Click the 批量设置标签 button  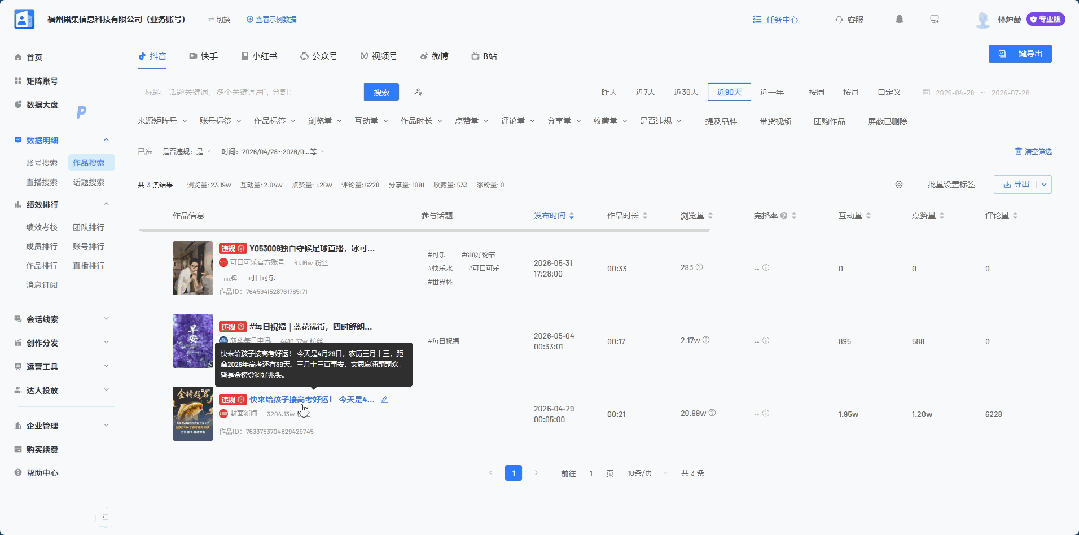951,185
